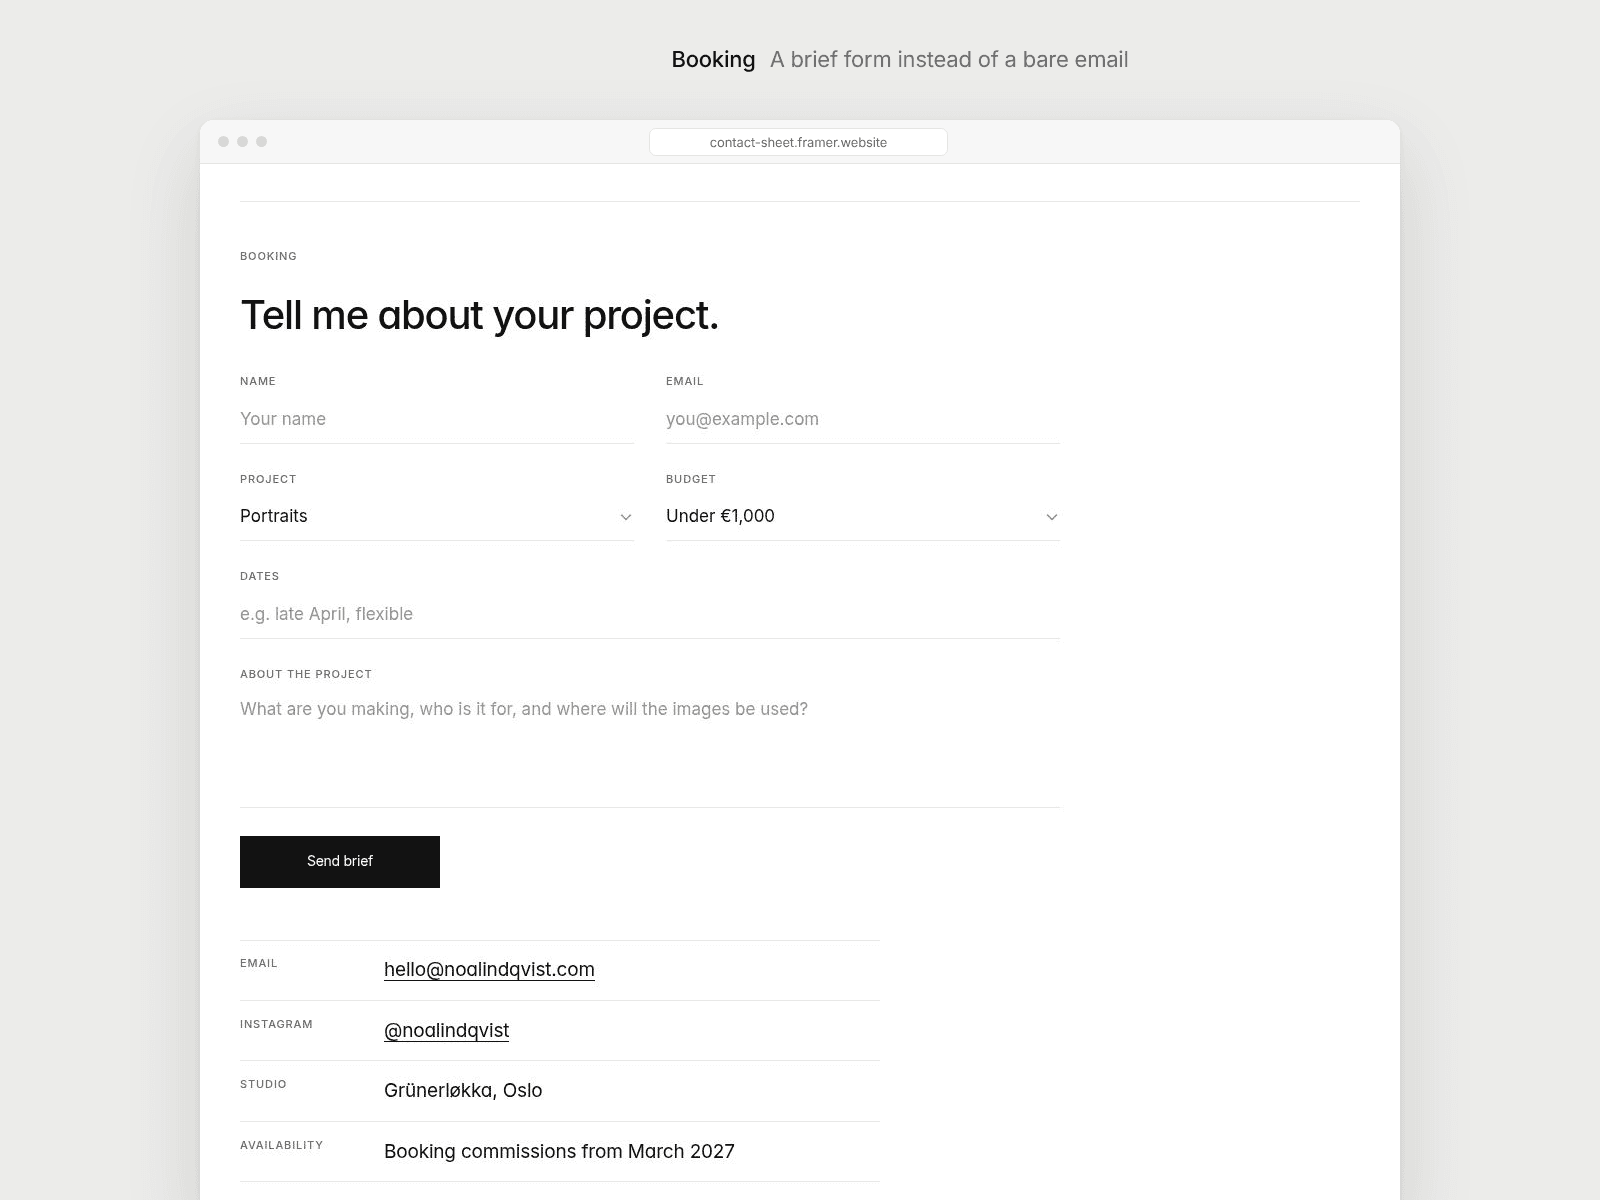The width and height of the screenshot is (1600, 1200).
Task: Click the PROJECT field label
Action: tap(268, 479)
